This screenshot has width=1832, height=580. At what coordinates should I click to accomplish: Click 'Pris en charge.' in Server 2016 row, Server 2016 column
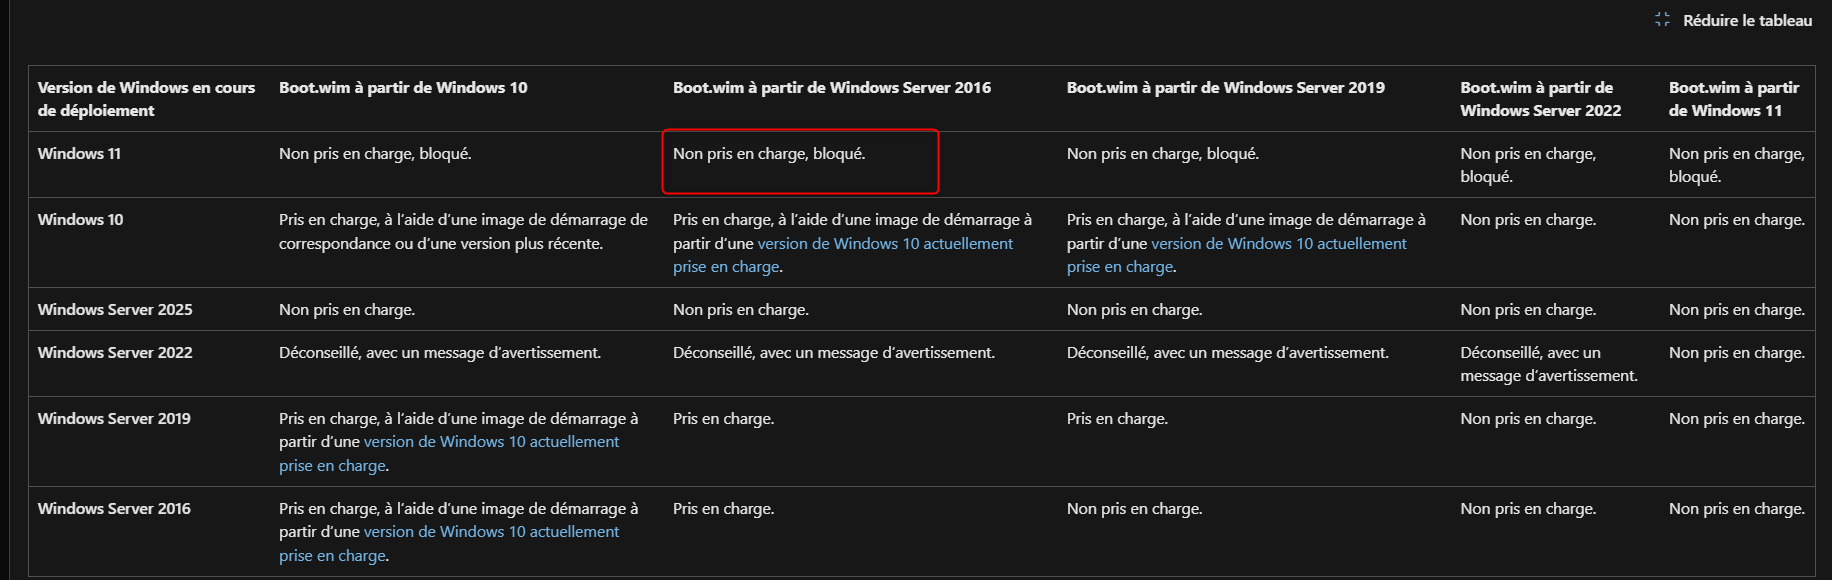(724, 509)
